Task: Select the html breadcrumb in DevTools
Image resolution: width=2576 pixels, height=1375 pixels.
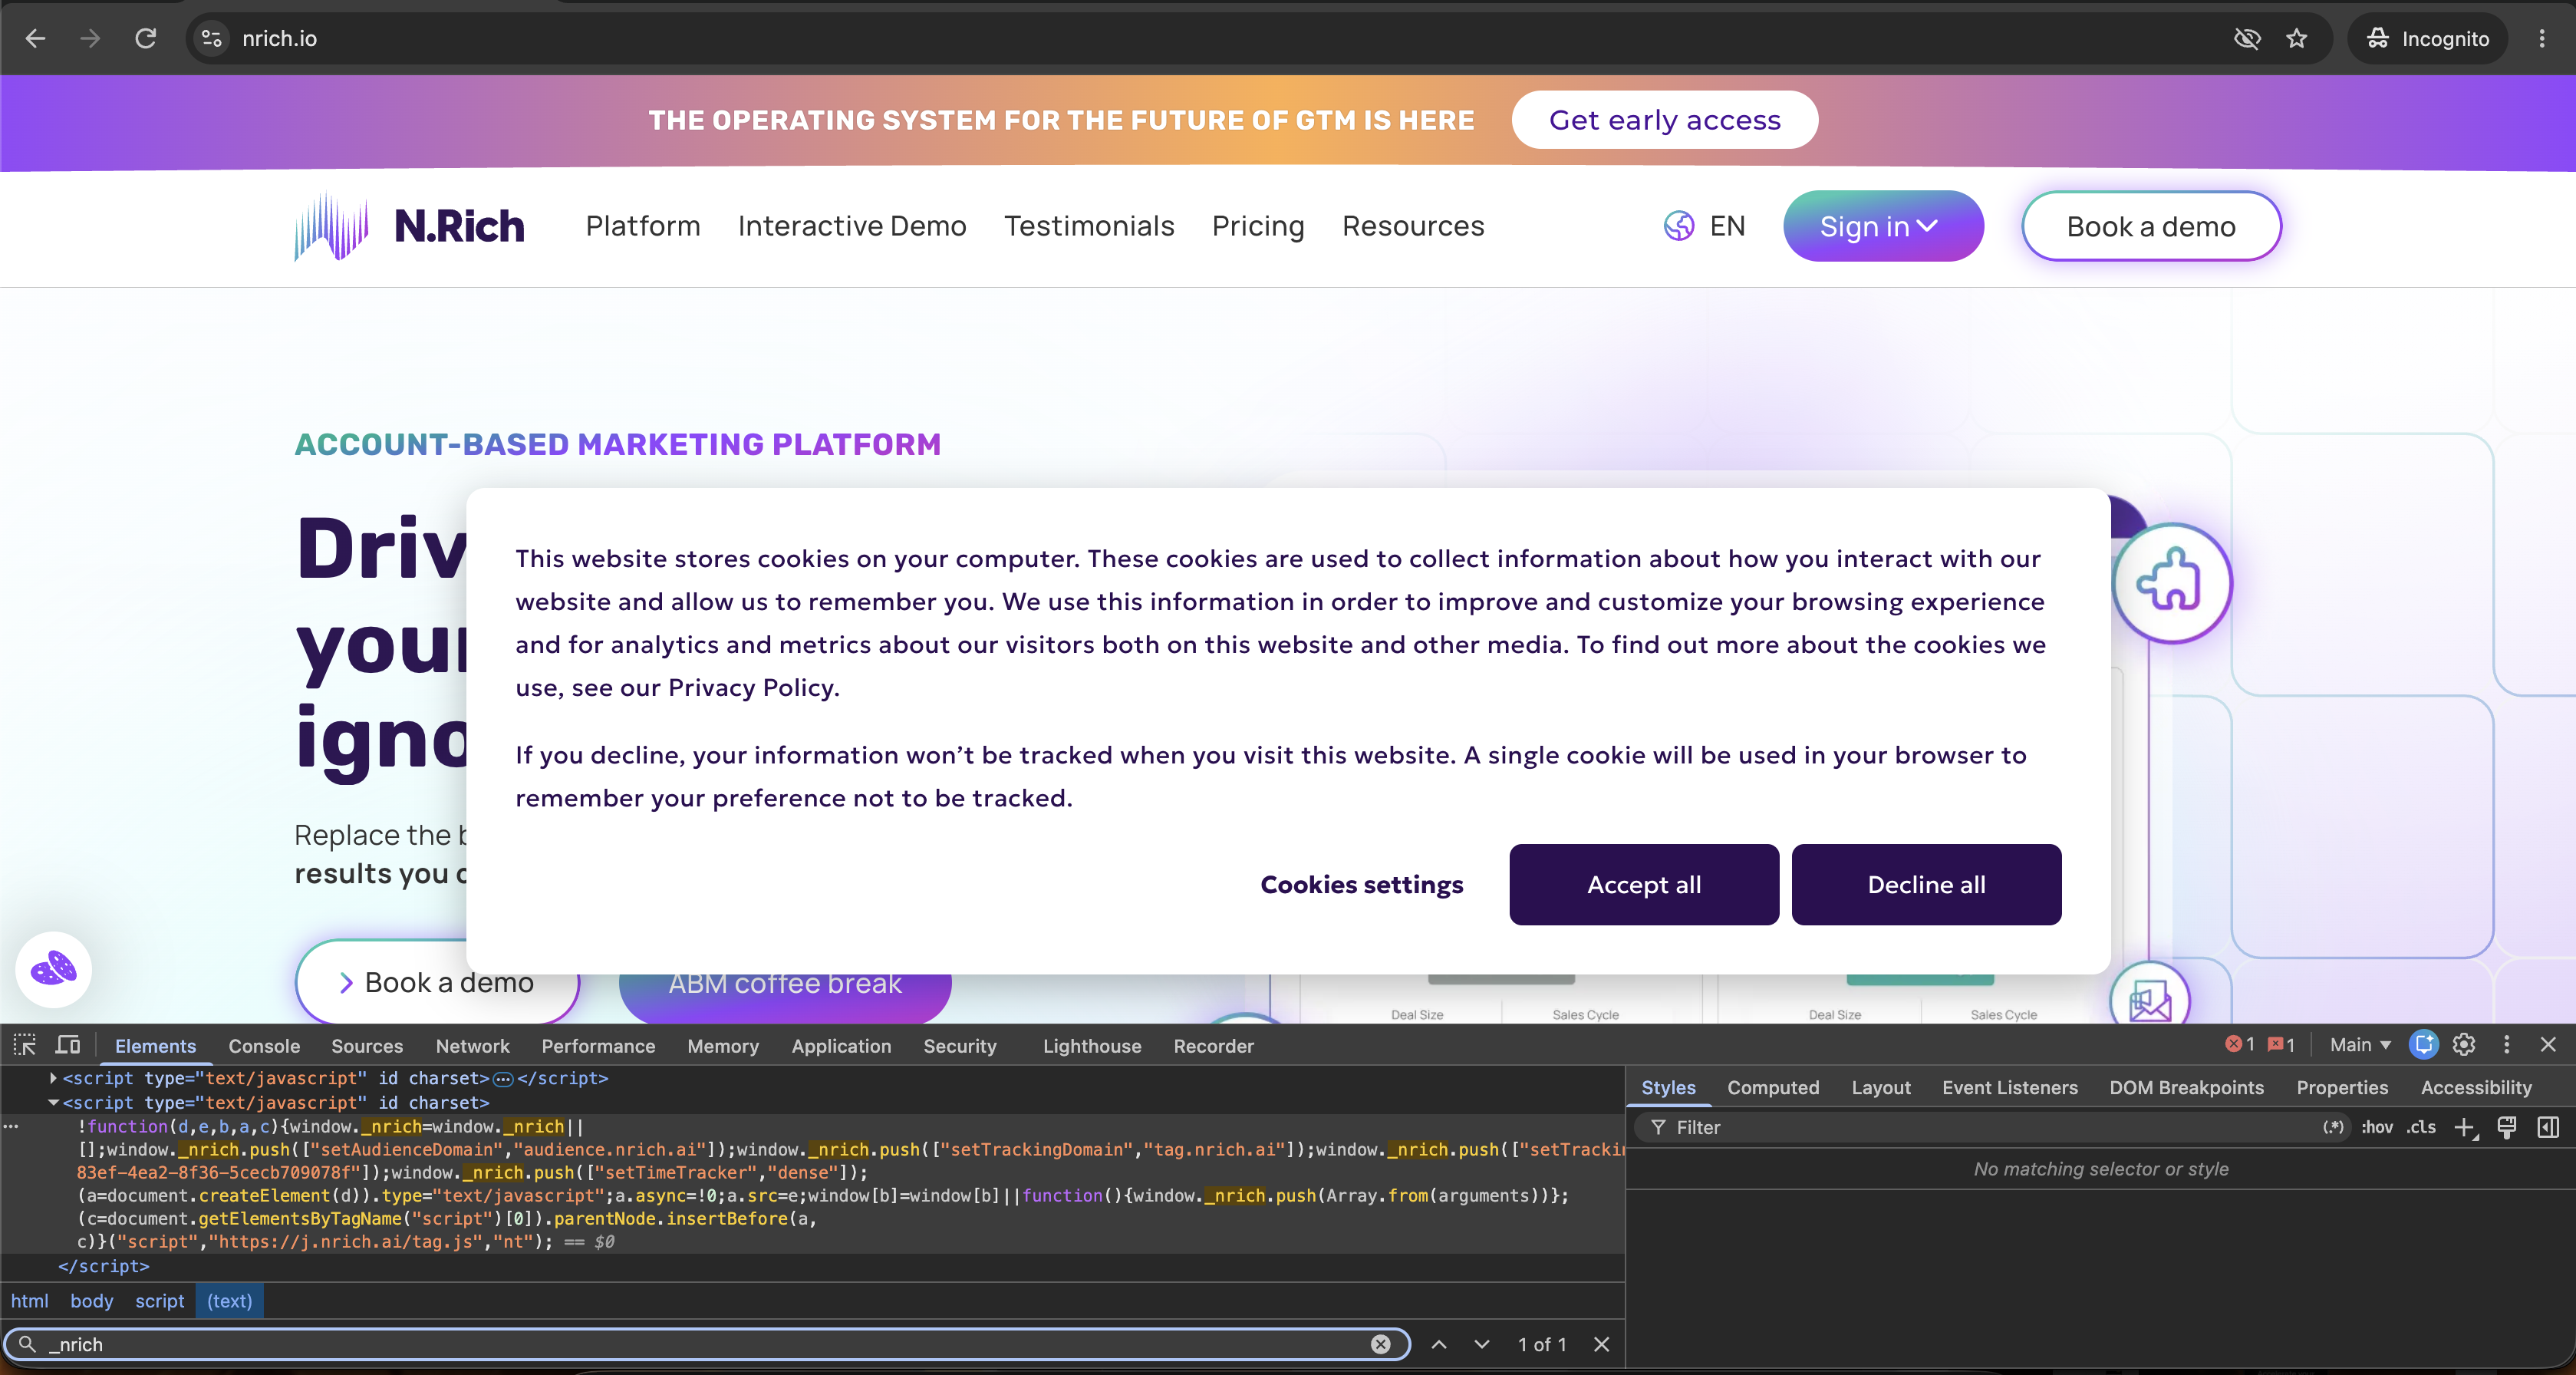Action: click(29, 1300)
